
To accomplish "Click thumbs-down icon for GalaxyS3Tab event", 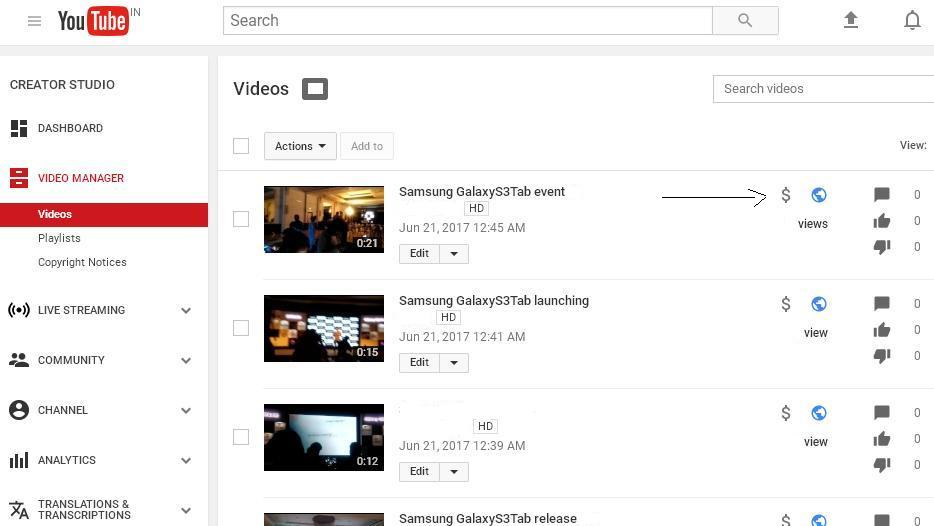I will click(882, 247).
